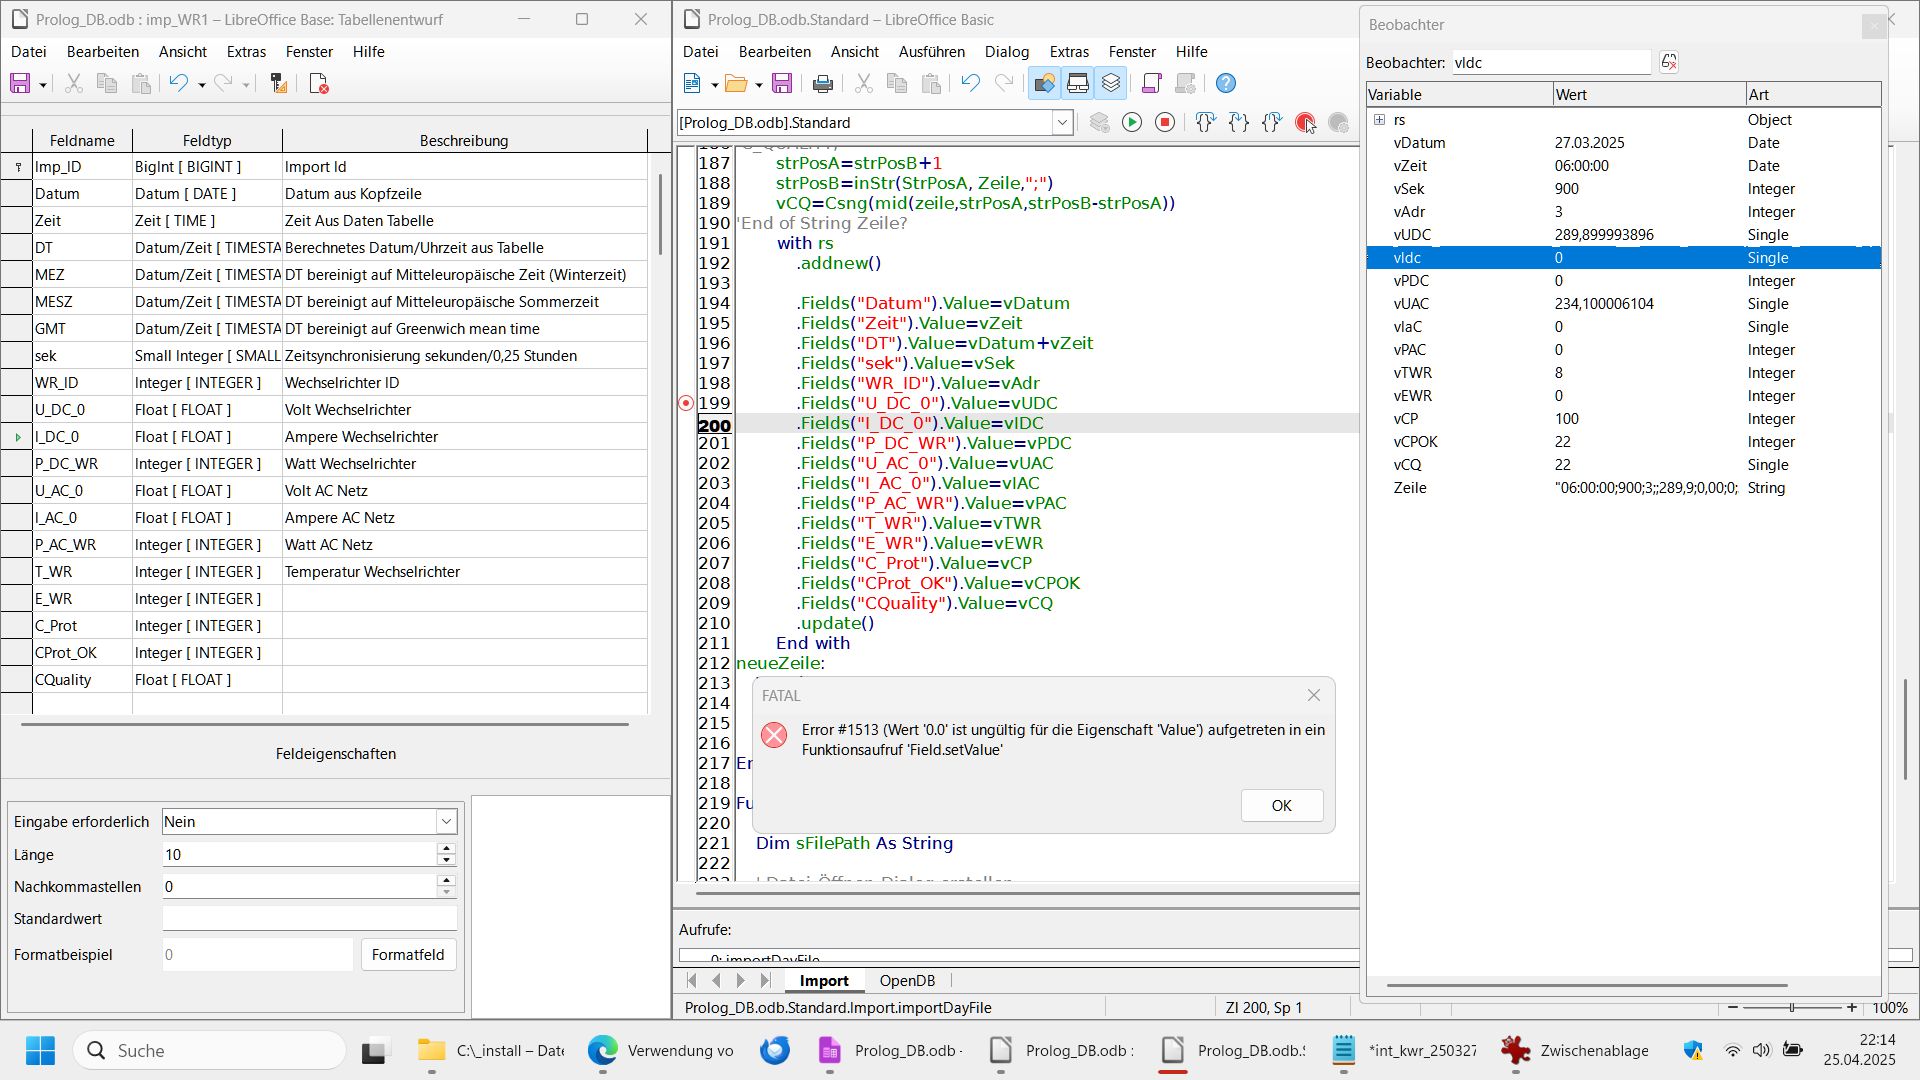Click the zoom slider in Basic status bar
Screen dimensions: 1920x1080
pos(1791,1008)
